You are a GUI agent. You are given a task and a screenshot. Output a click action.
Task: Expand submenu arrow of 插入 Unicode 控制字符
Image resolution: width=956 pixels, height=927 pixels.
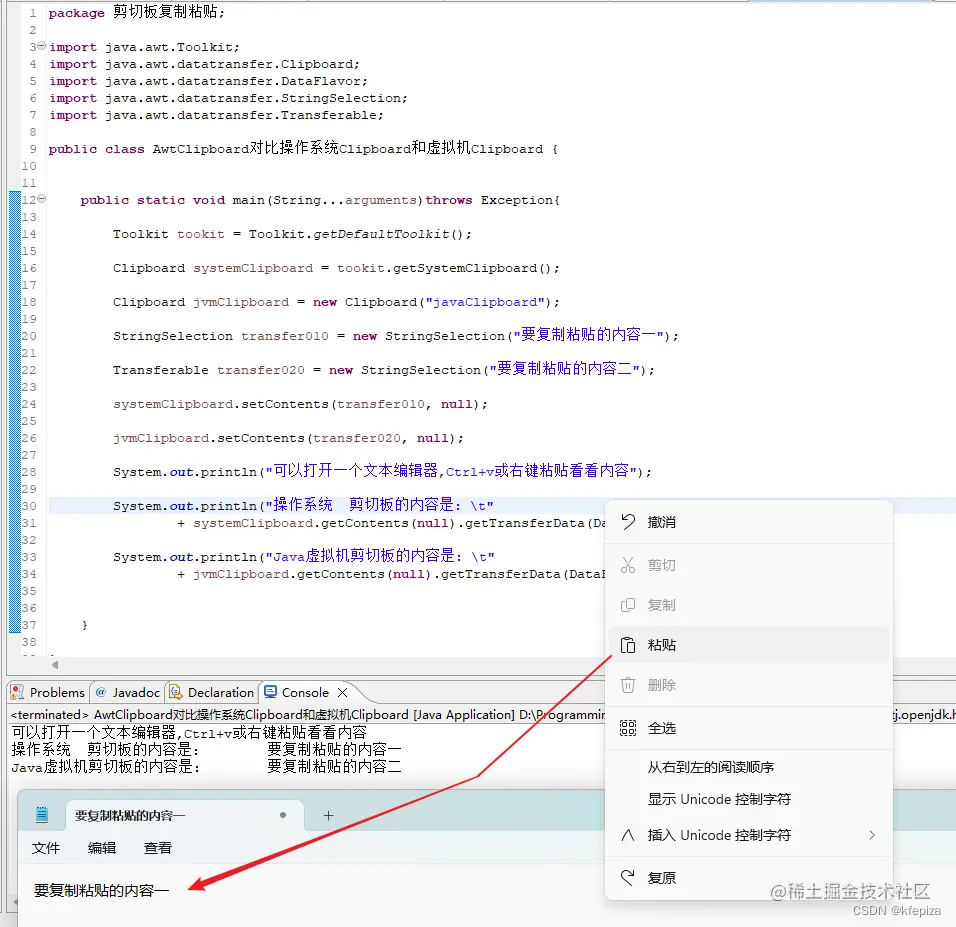pyautogui.click(x=872, y=835)
